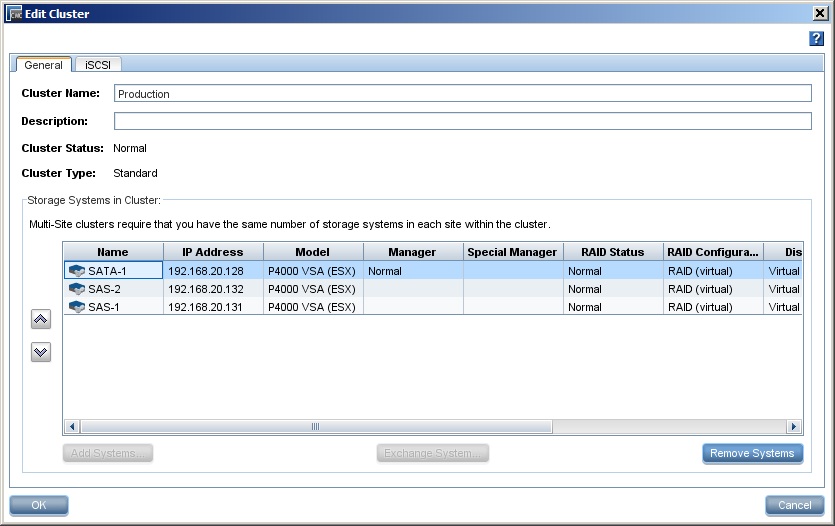This screenshot has height=526, width=835.
Task: Focus the Description text field
Action: click(462, 121)
